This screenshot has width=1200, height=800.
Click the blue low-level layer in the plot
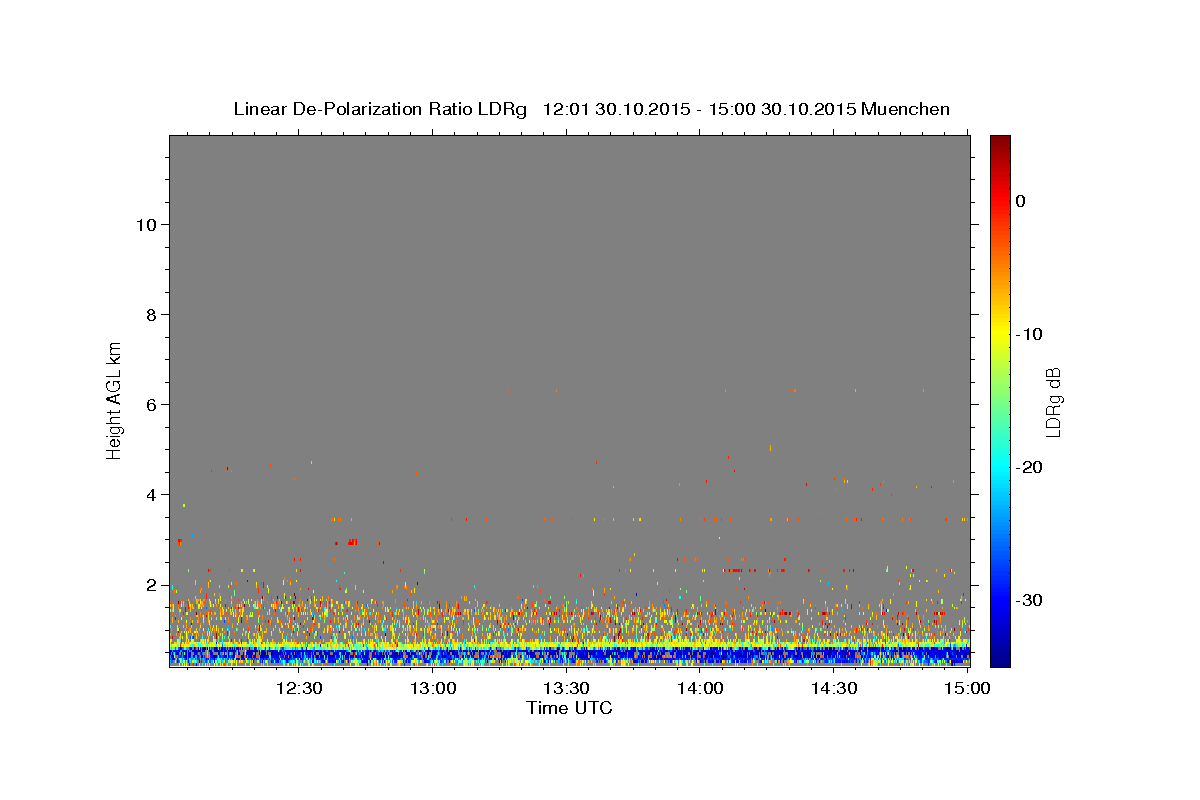[x=569, y=654]
